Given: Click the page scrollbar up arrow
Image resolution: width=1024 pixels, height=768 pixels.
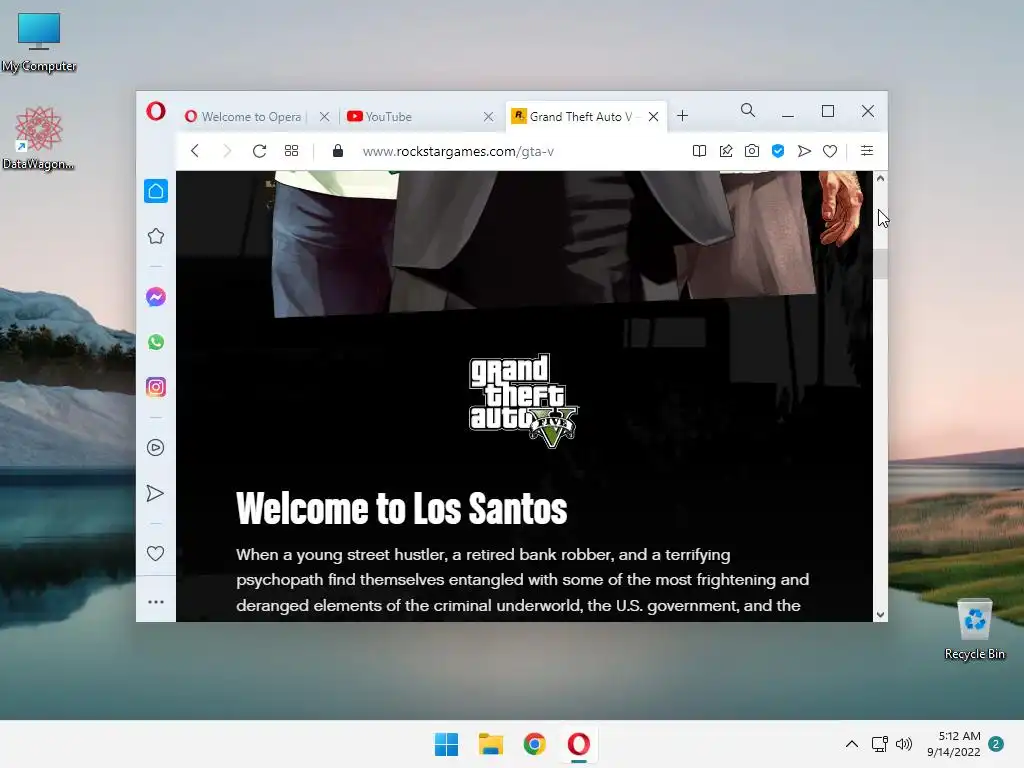Looking at the screenshot, I should click(x=880, y=178).
